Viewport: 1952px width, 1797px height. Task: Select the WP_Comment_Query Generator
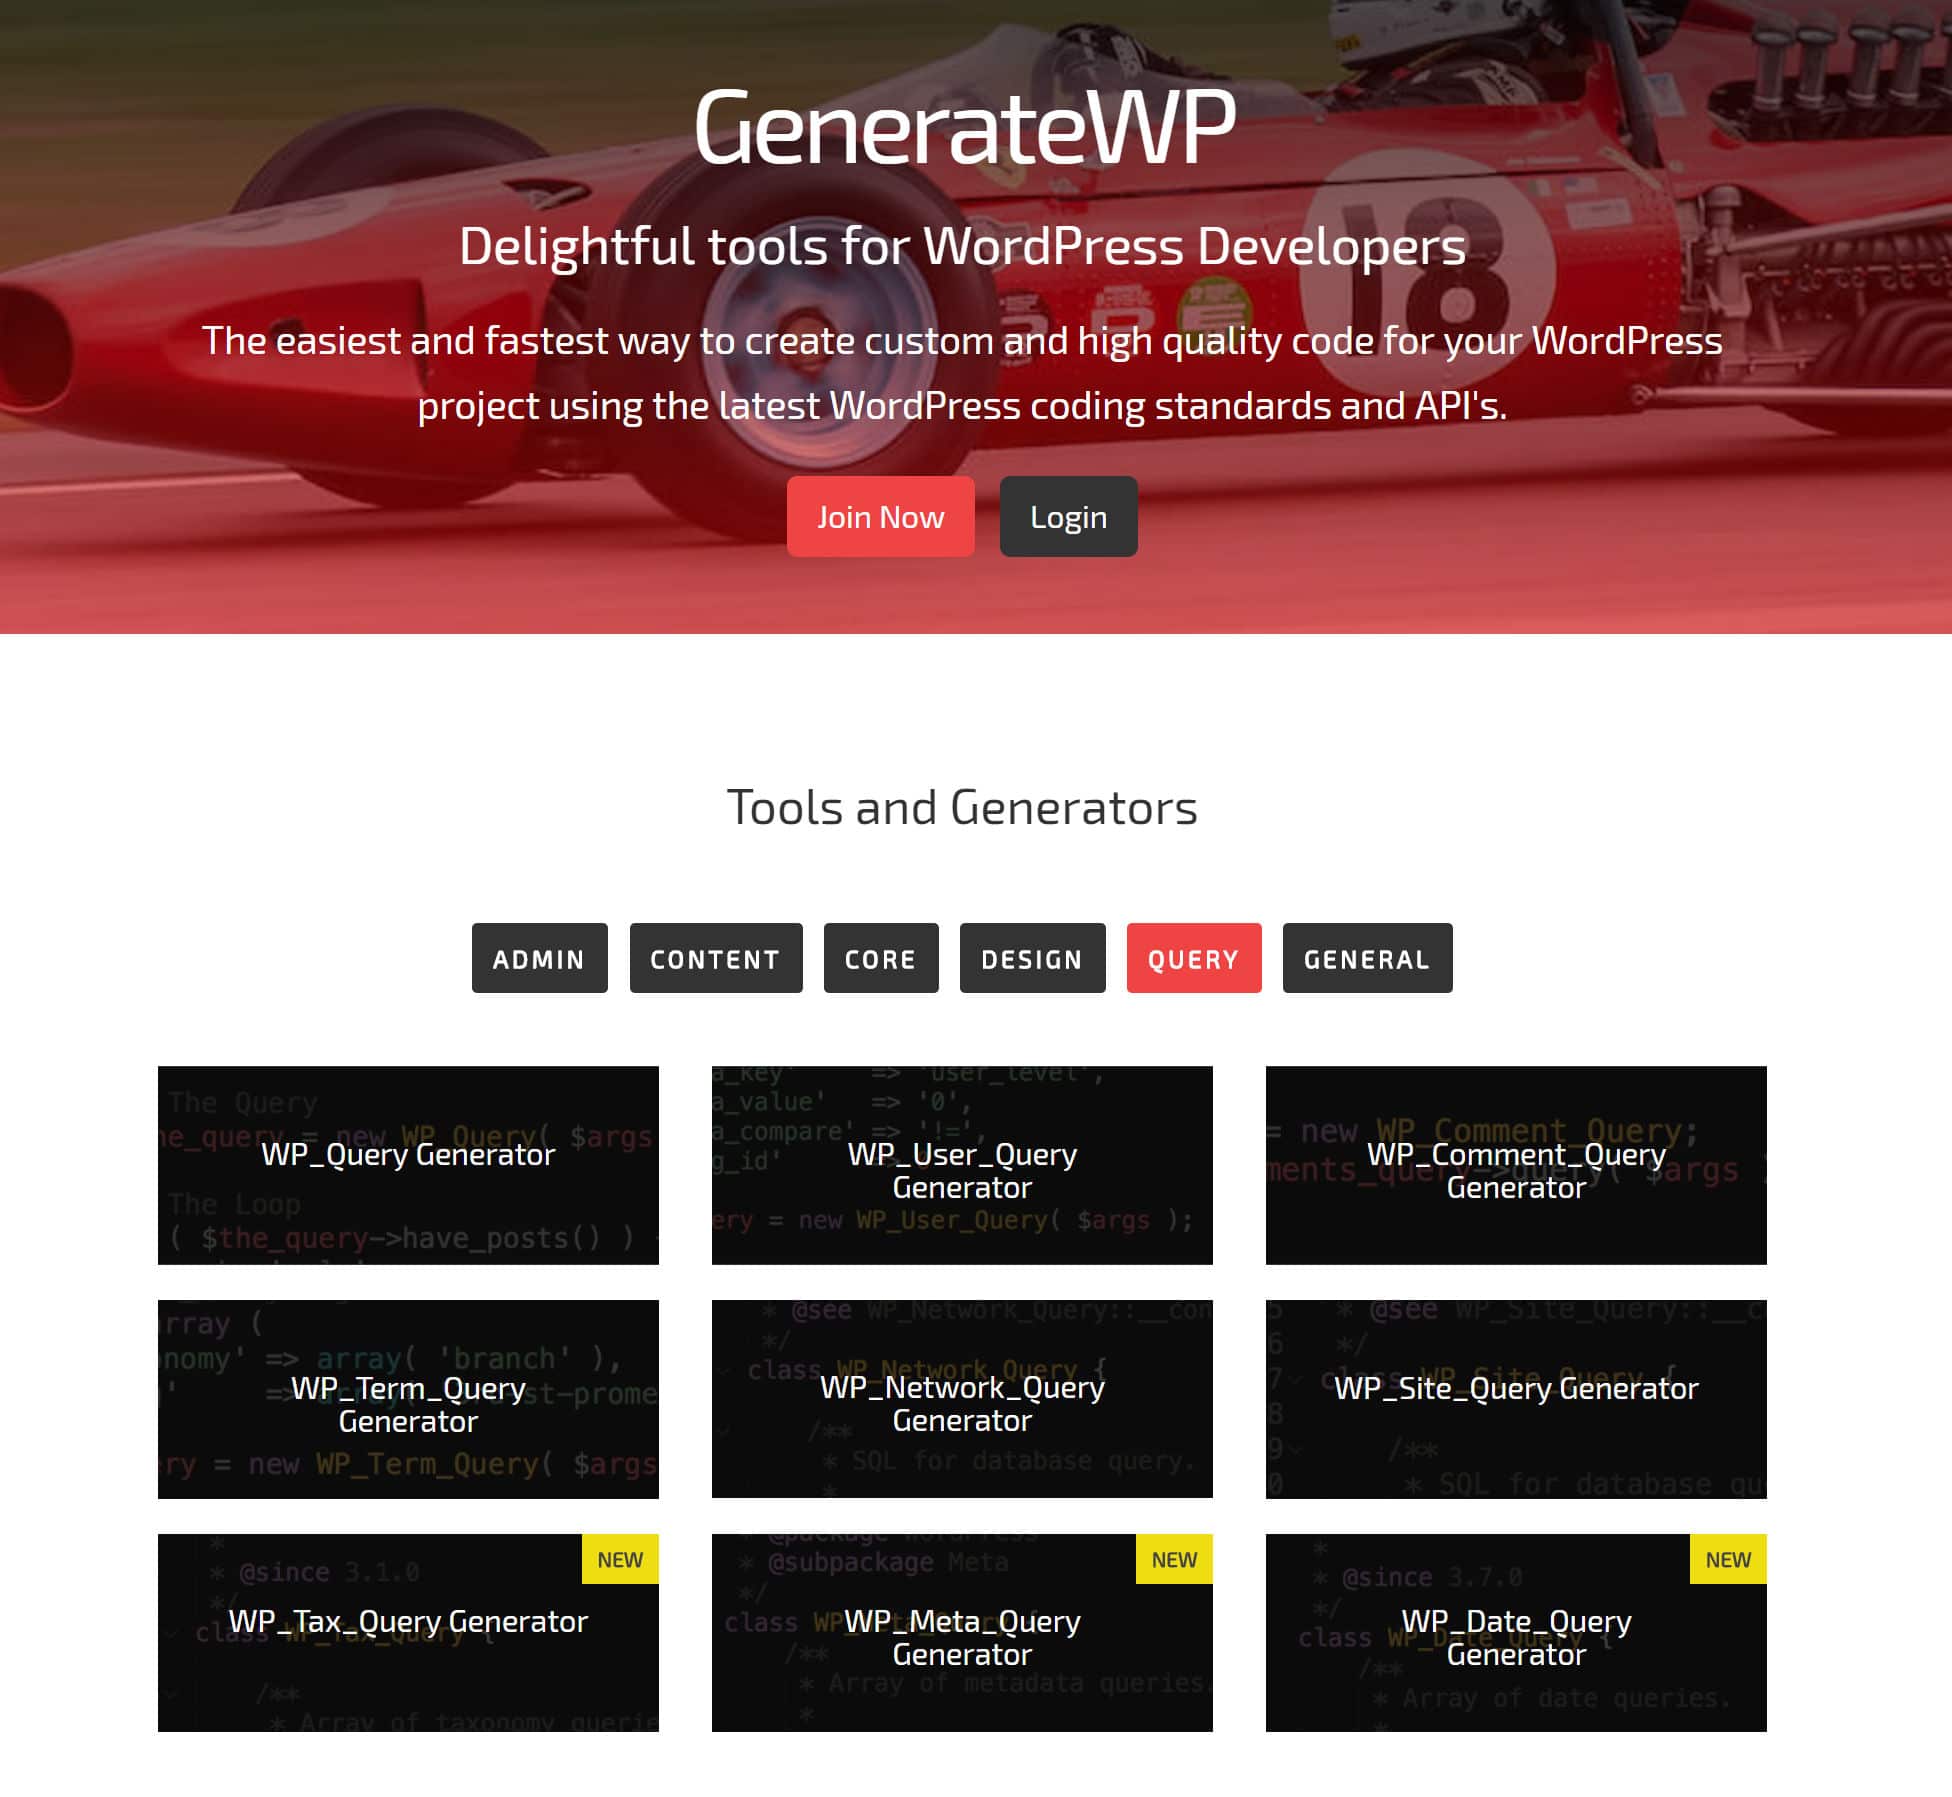[x=1517, y=1166]
